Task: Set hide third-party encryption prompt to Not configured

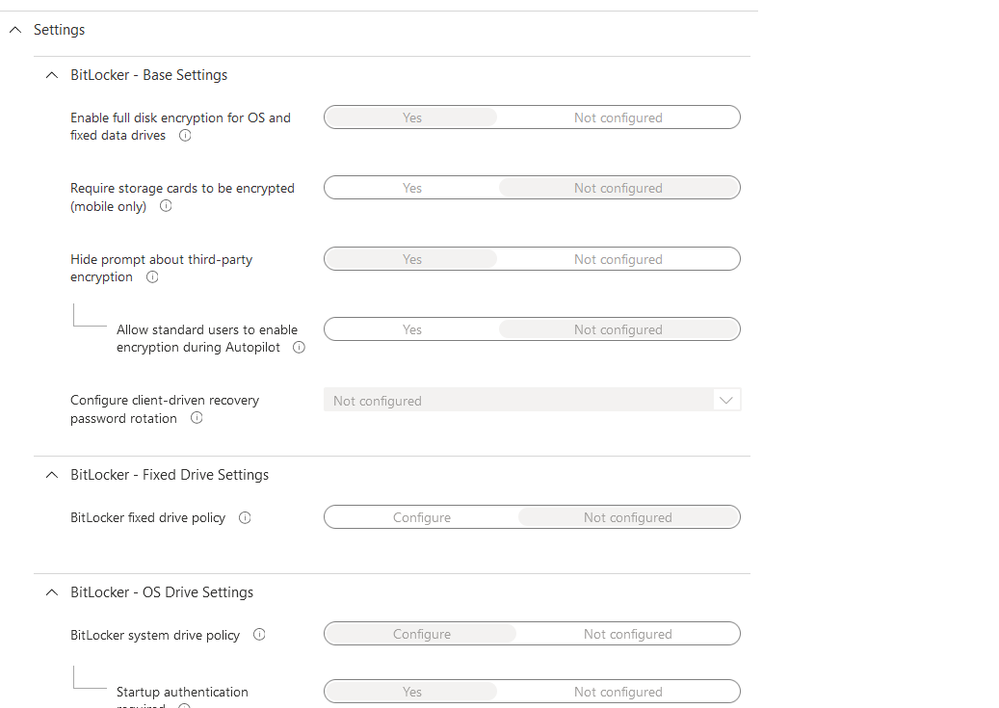Action: point(618,259)
